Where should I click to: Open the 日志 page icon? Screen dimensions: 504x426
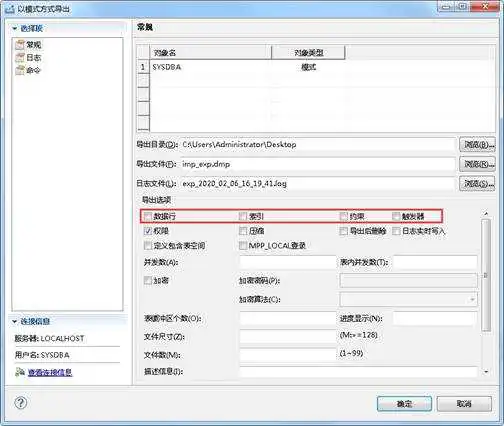[20, 57]
